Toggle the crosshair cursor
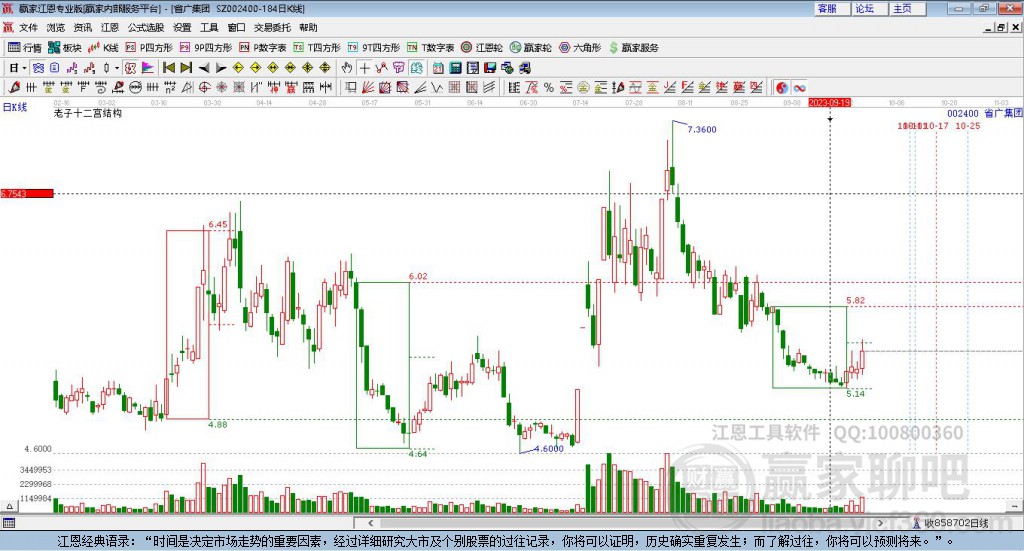 point(364,68)
